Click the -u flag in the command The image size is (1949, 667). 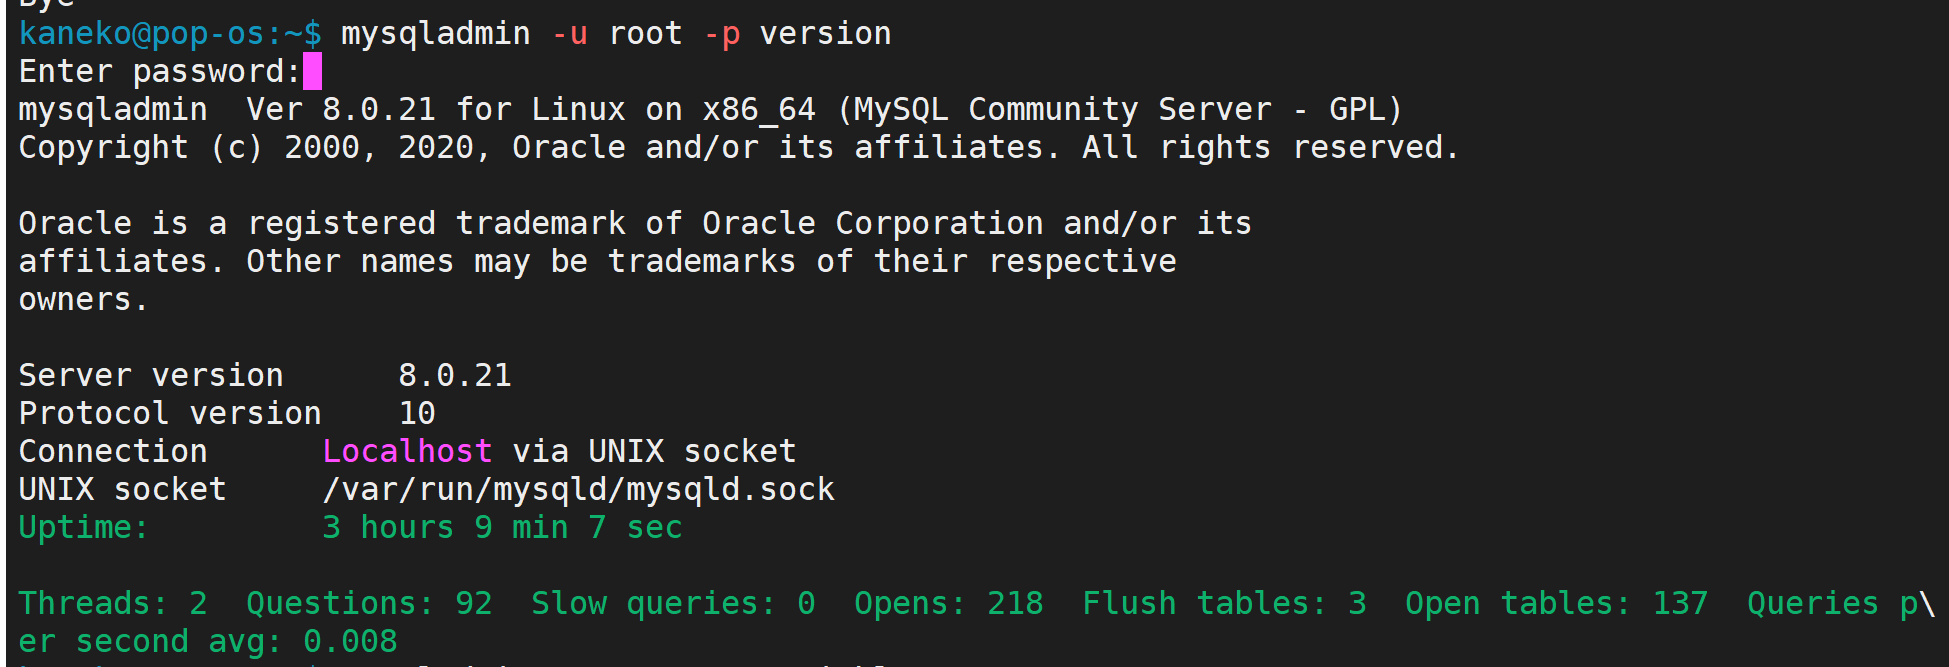tap(570, 34)
